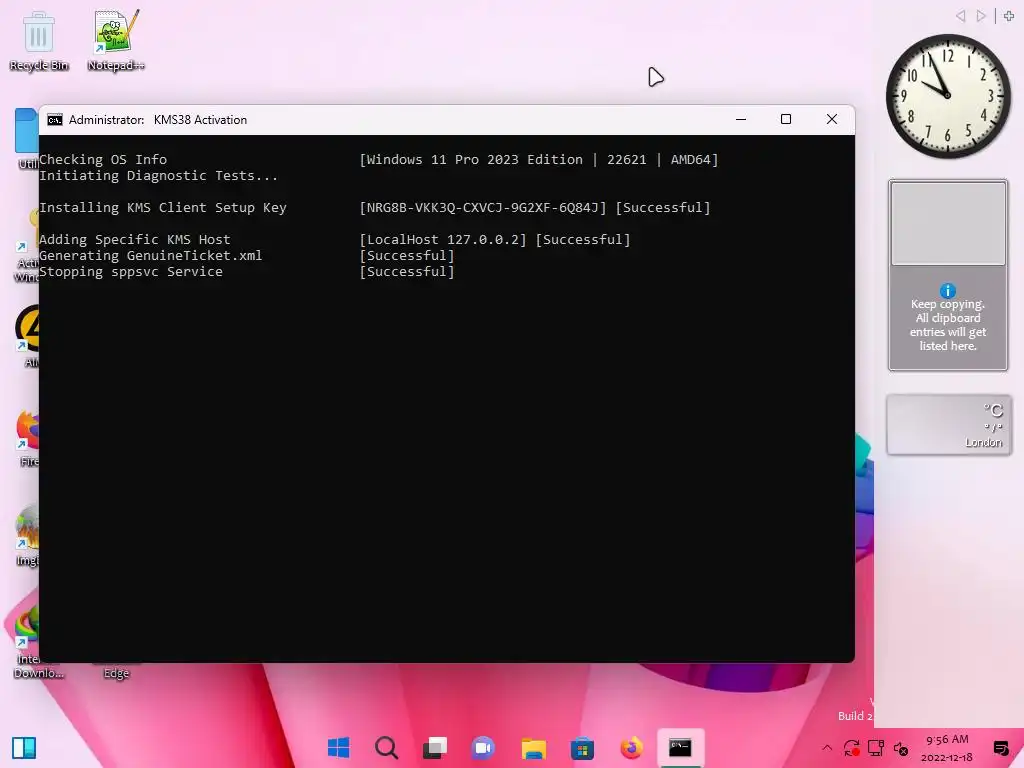Click the line Generating GenuineTicket.xml
The width and height of the screenshot is (1024, 768).
tap(150, 256)
